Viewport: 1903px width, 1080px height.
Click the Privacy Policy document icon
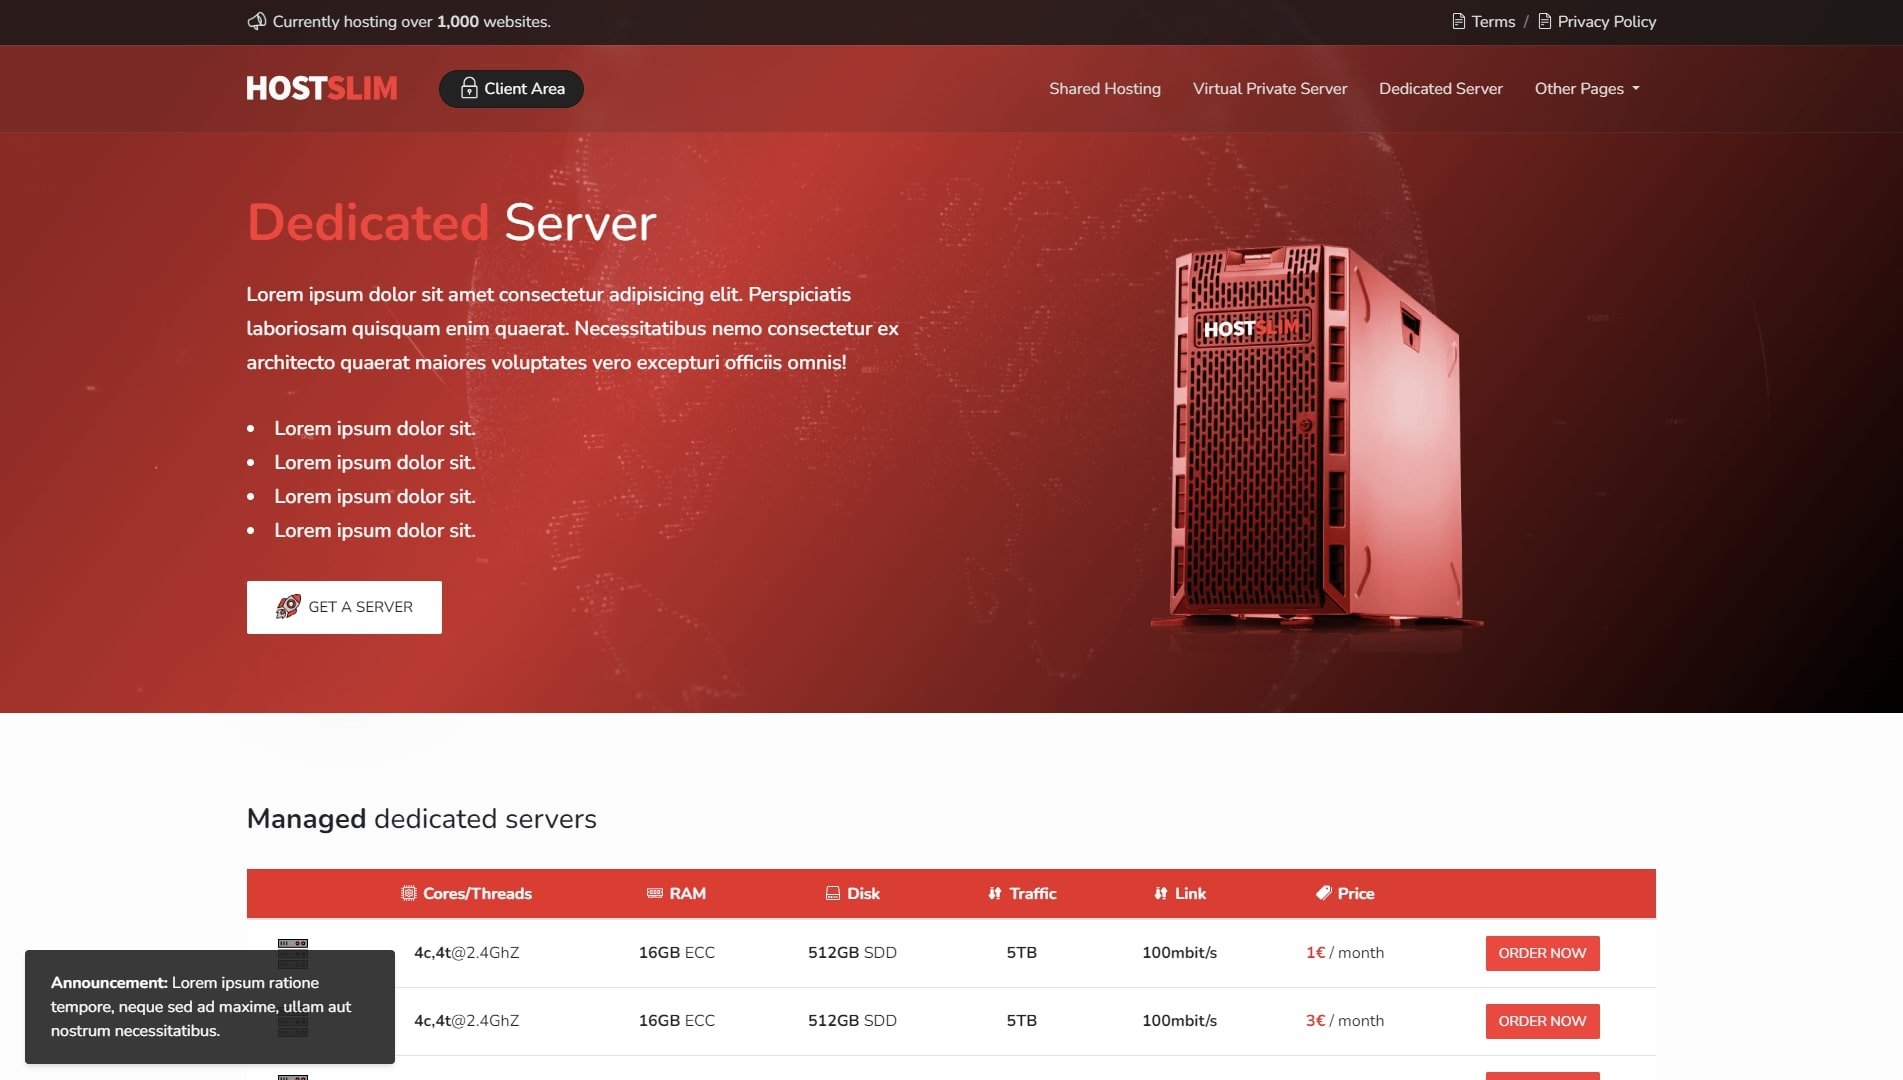[1544, 21]
